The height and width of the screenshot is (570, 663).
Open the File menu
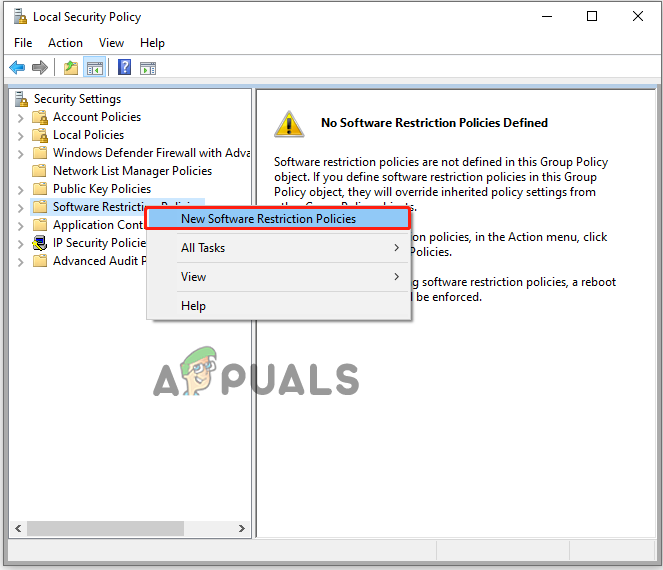click(23, 43)
